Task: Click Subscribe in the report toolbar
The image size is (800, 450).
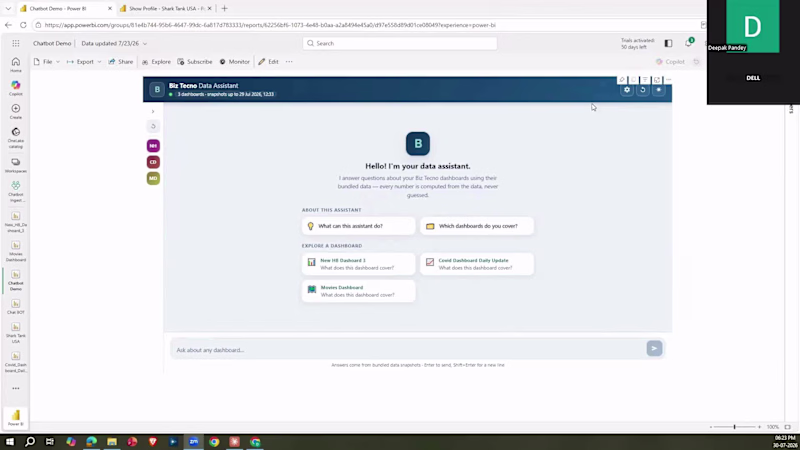Action: coord(195,62)
